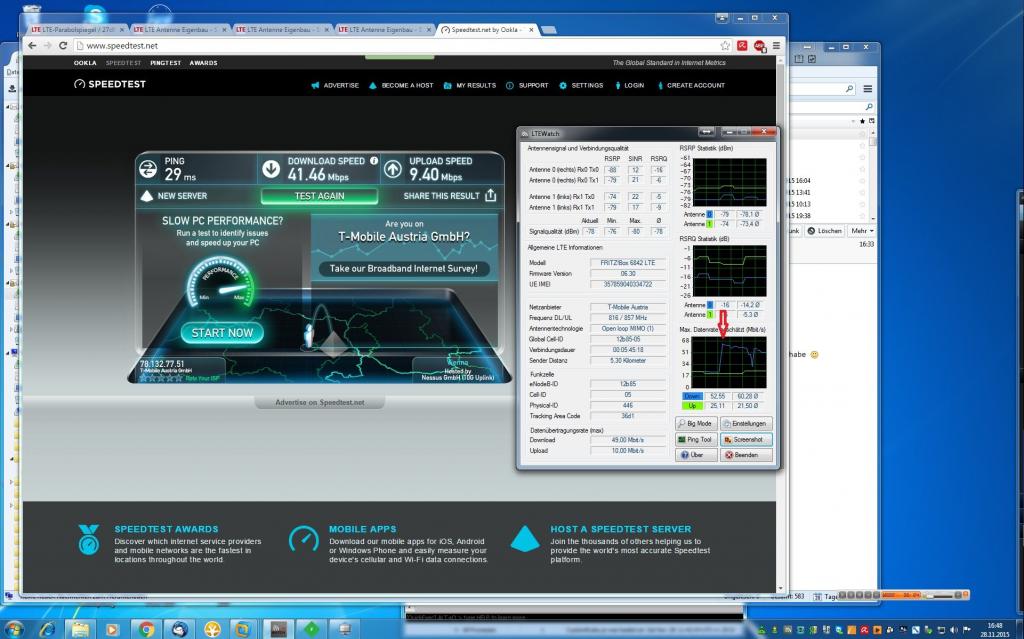Click the Max. Datenrate graph in LTEWatch
Screen dimensions: 1024x639
tap(729, 363)
